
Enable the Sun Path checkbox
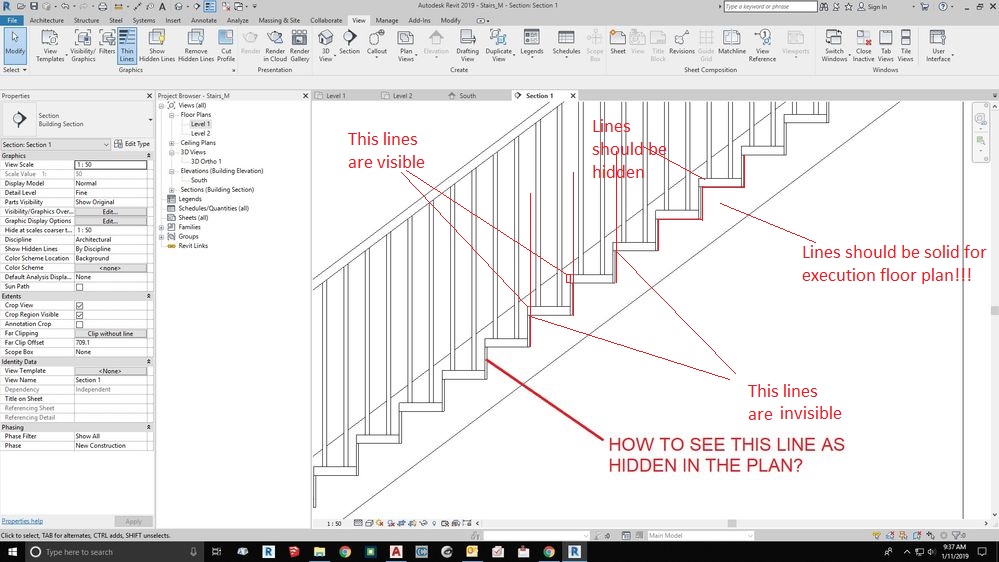(x=80, y=287)
